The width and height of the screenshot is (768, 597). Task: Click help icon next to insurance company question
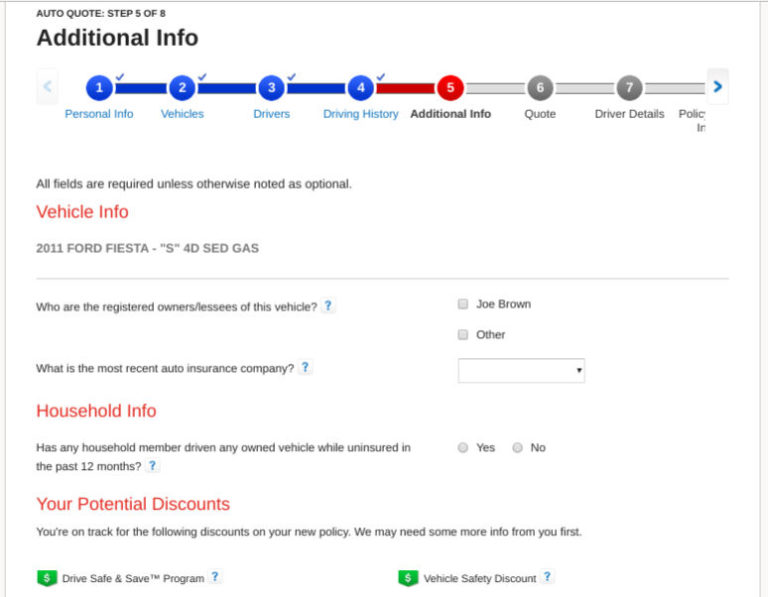(x=305, y=368)
